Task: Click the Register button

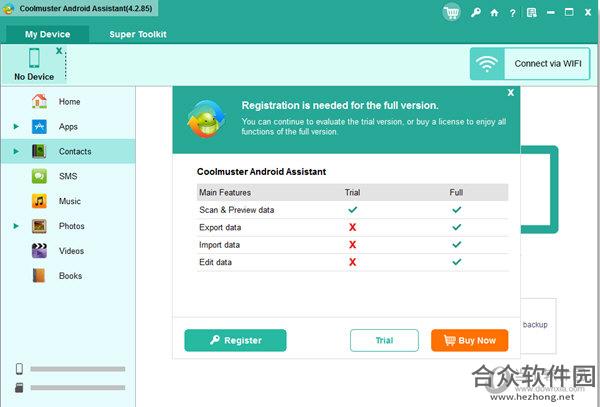Action: 235,340
